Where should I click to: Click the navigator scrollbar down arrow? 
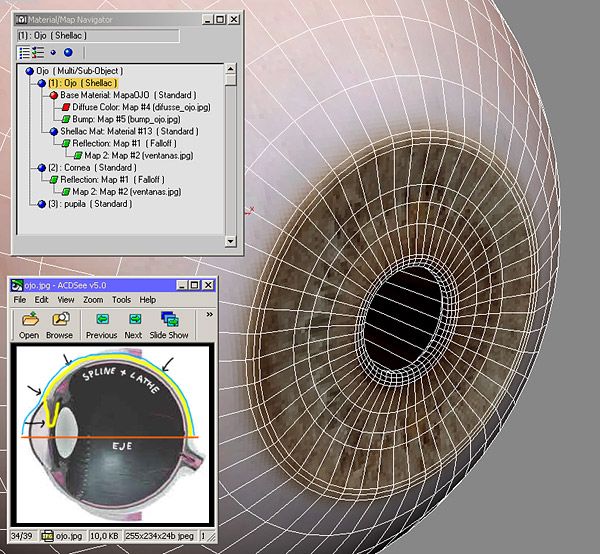230,241
